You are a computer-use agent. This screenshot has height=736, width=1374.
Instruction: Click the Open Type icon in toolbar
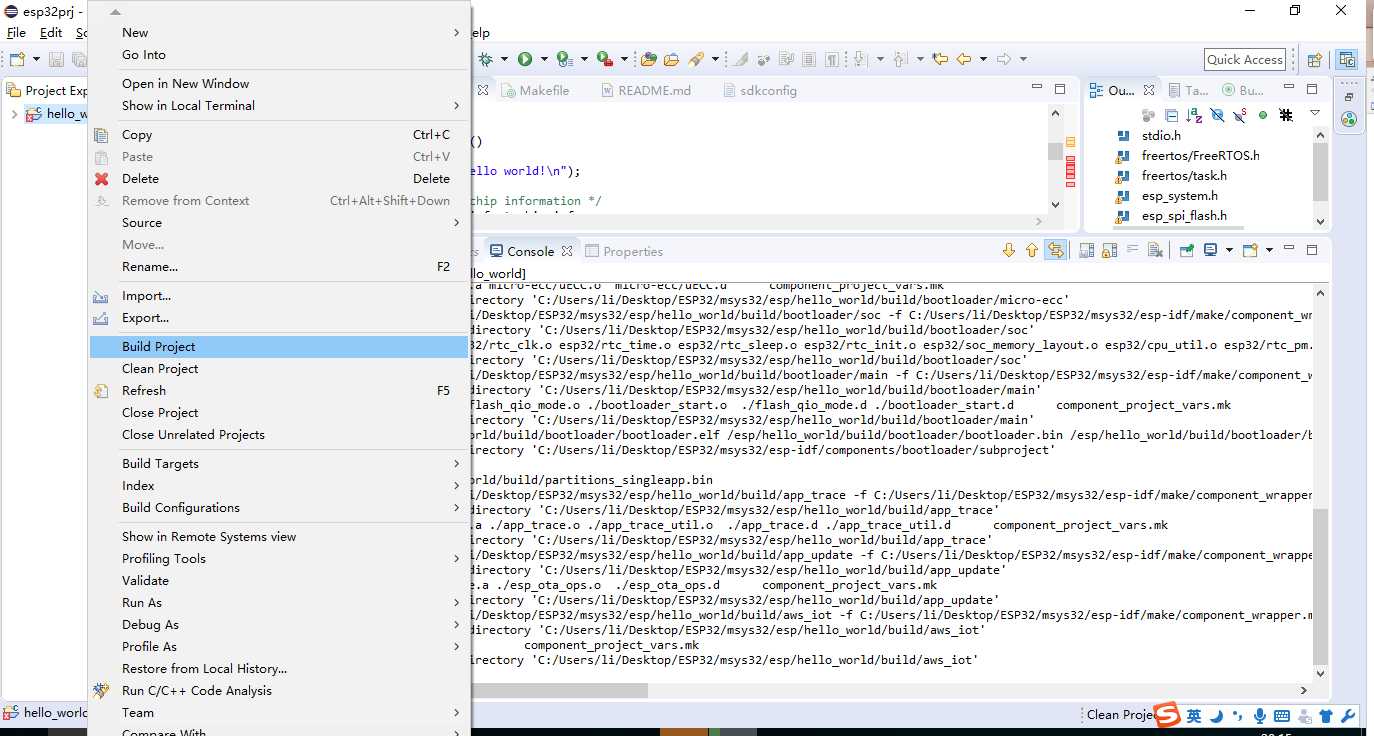(x=649, y=59)
